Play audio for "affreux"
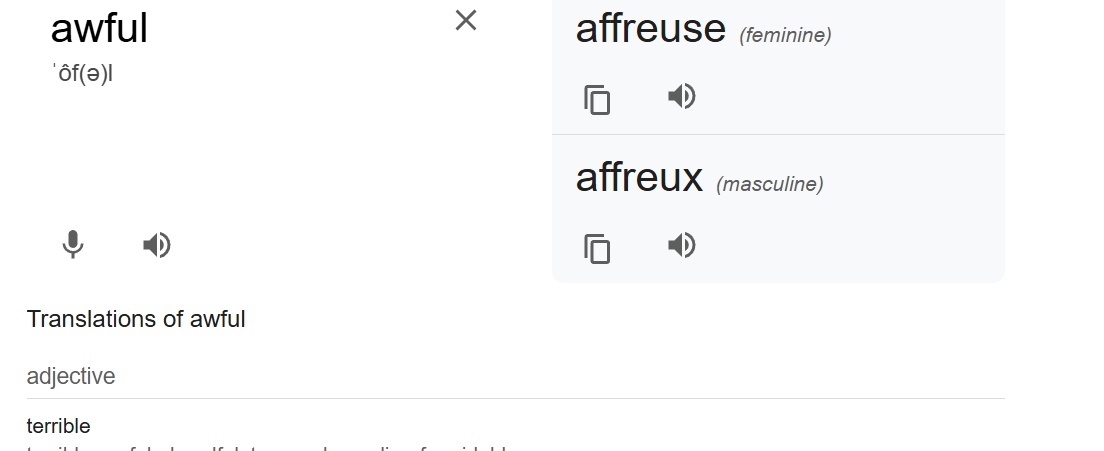1104x451 pixels. coord(681,245)
